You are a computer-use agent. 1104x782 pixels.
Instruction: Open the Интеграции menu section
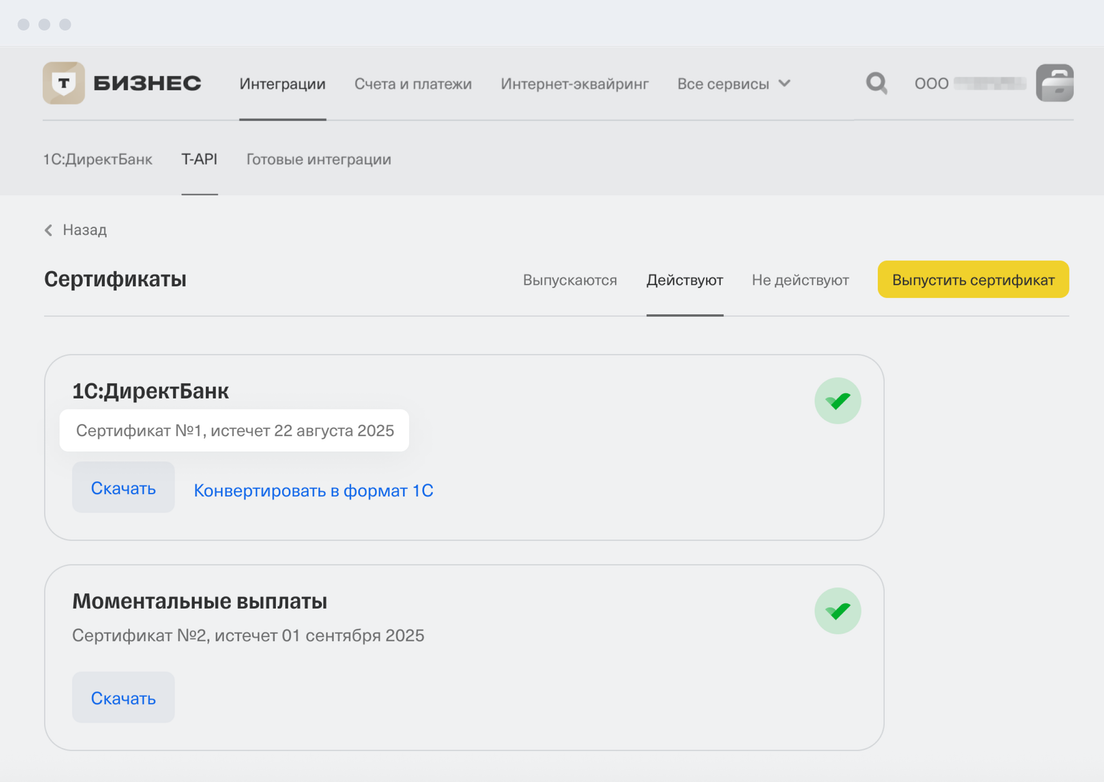point(282,84)
